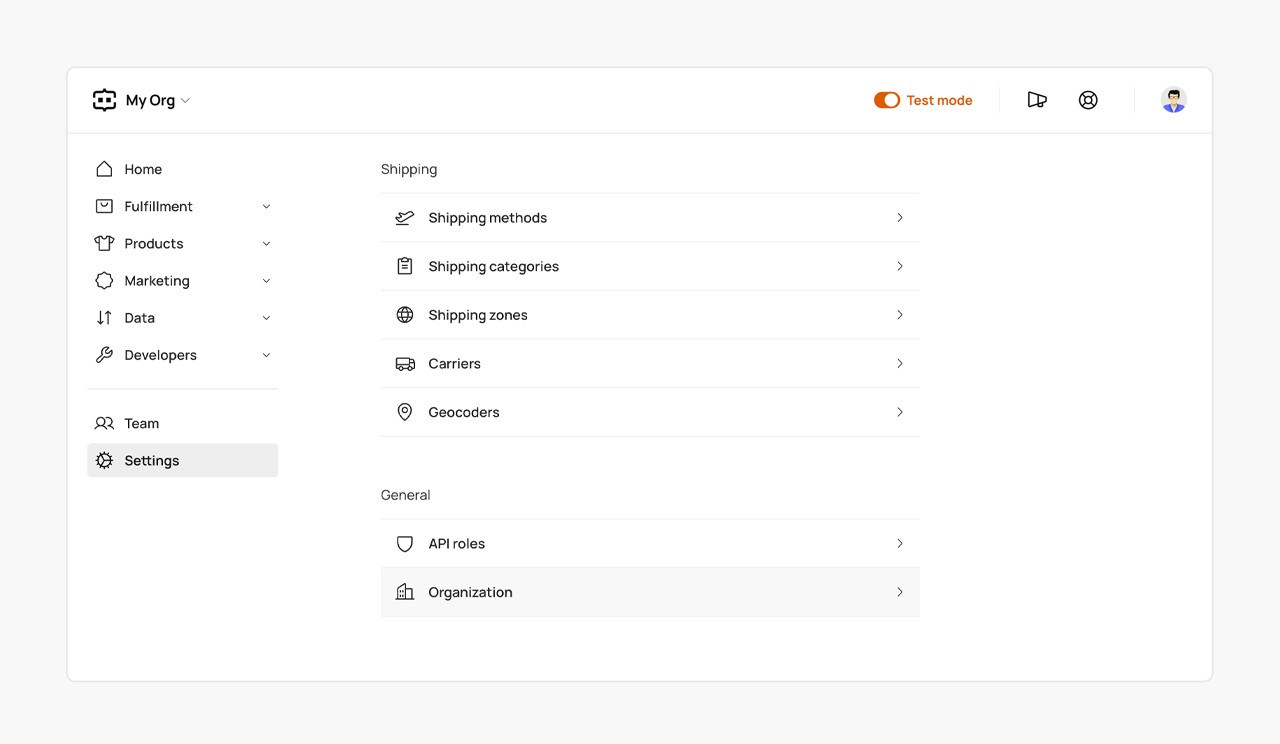Screen dimensions: 1280x744
Task: Click the Shipping zones globe icon
Action: pyautogui.click(x=405, y=315)
